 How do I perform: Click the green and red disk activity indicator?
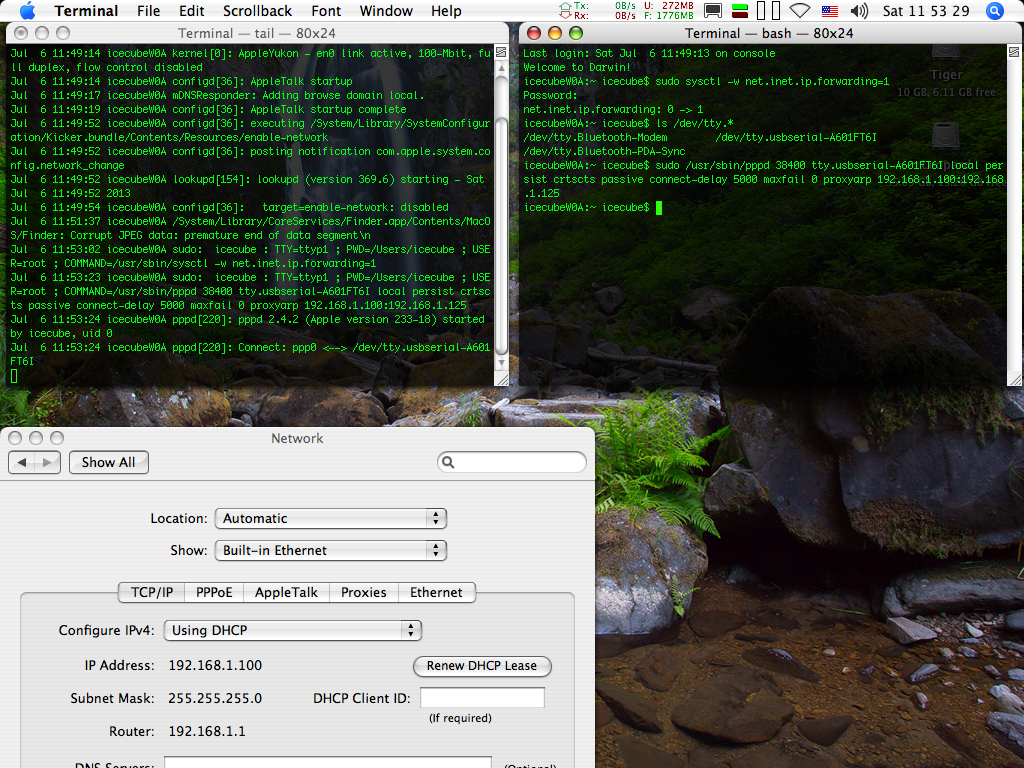740,10
